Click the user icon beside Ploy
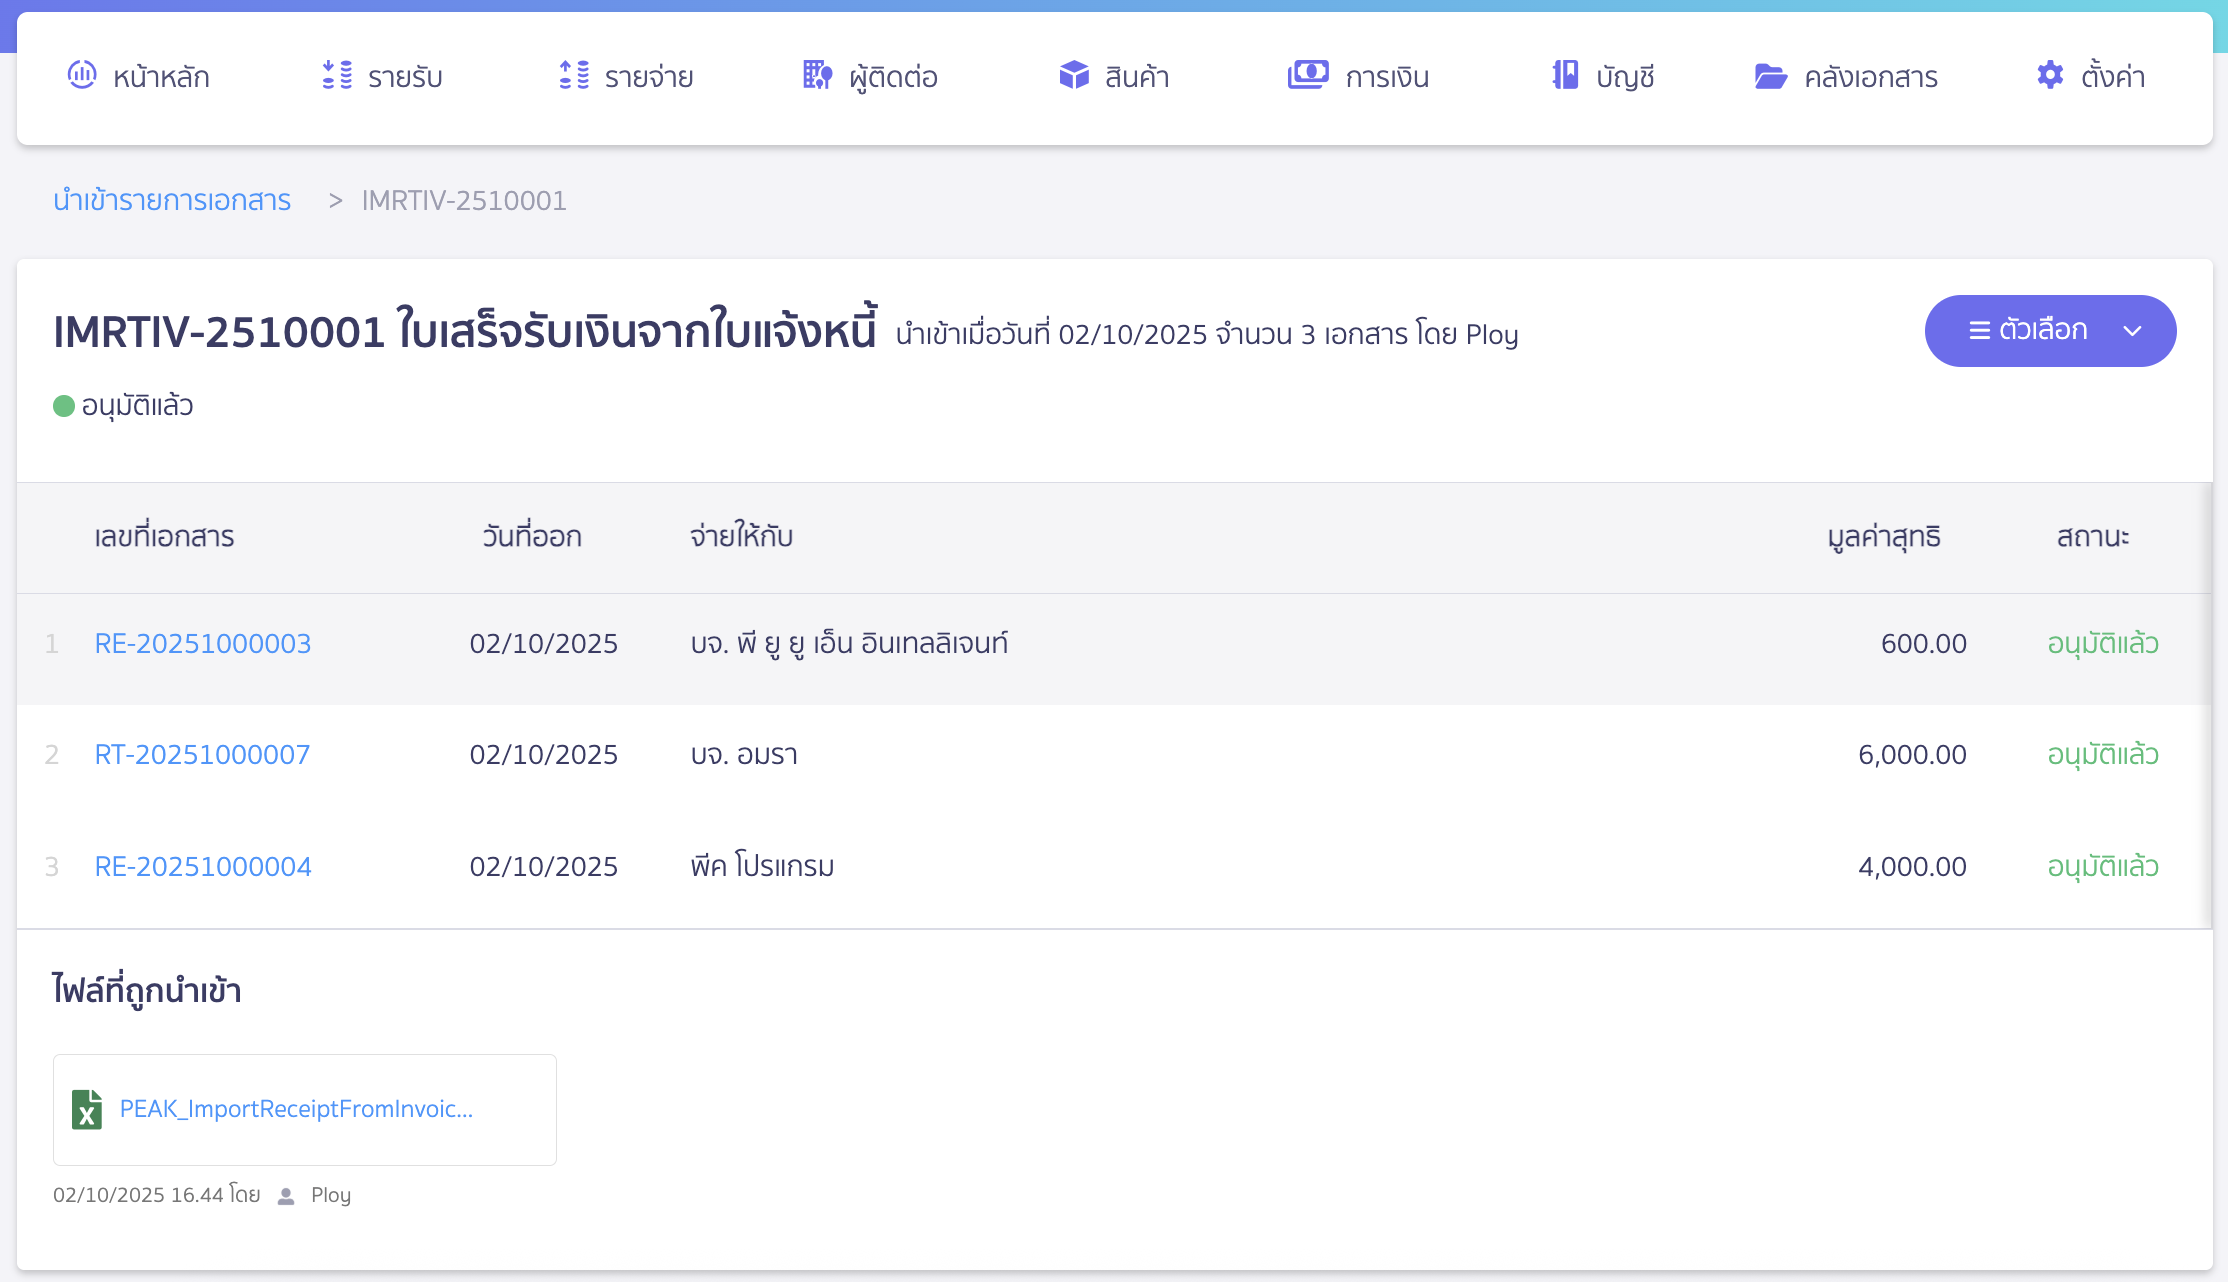Image resolution: width=2228 pixels, height=1282 pixels. click(x=287, y=1194)
